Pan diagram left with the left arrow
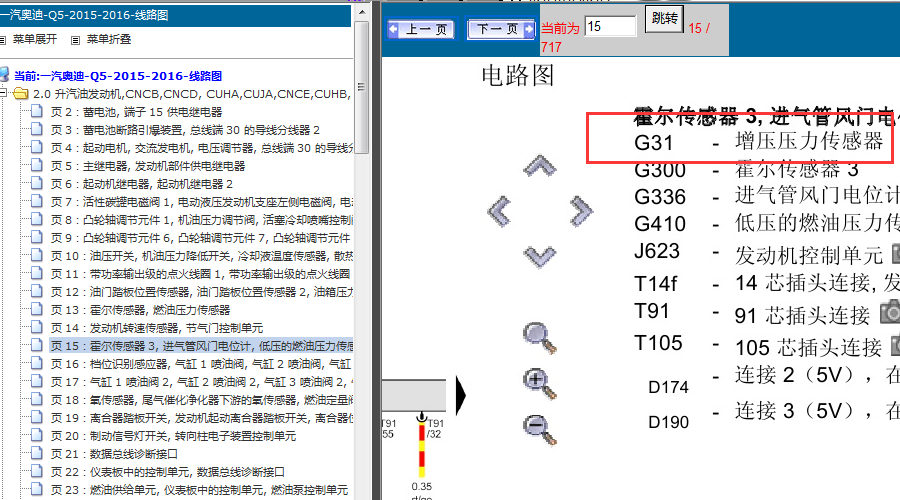Image resolution: width=900 pixels, height=500 pixels. (x=499, y=211)
